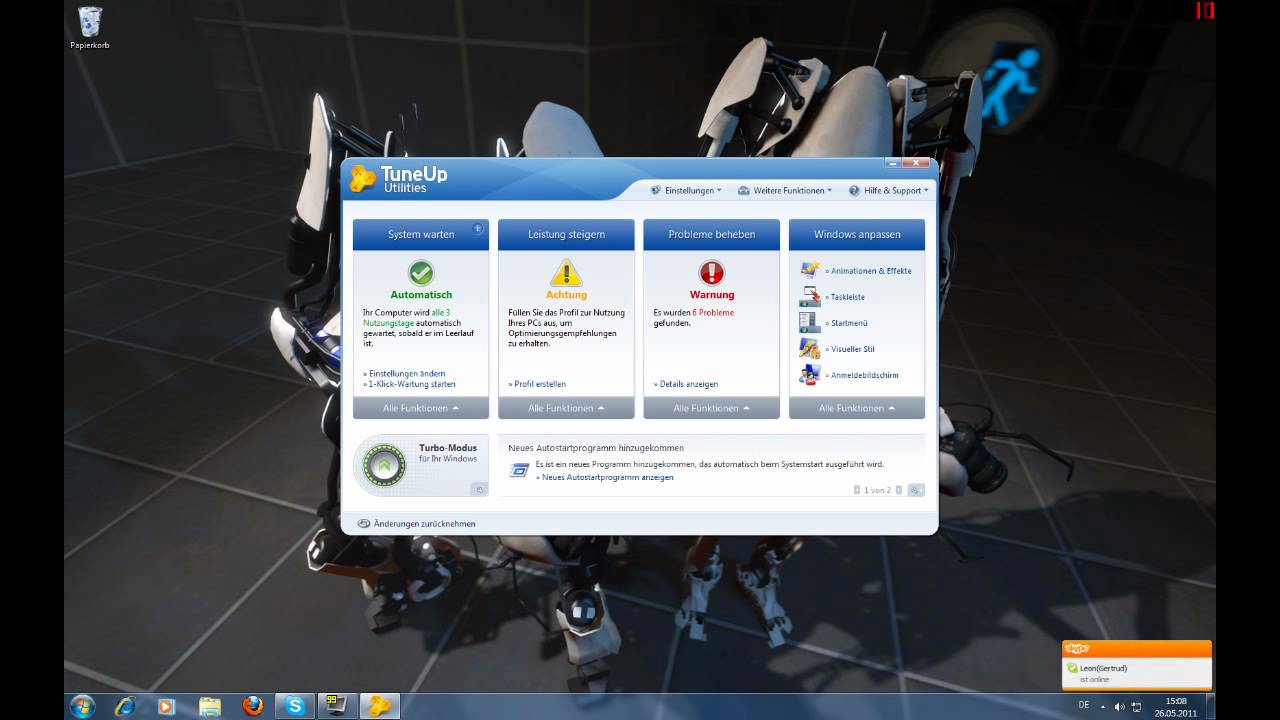Click the System warten header
The image size is (1280, 720).
point(421,234)
